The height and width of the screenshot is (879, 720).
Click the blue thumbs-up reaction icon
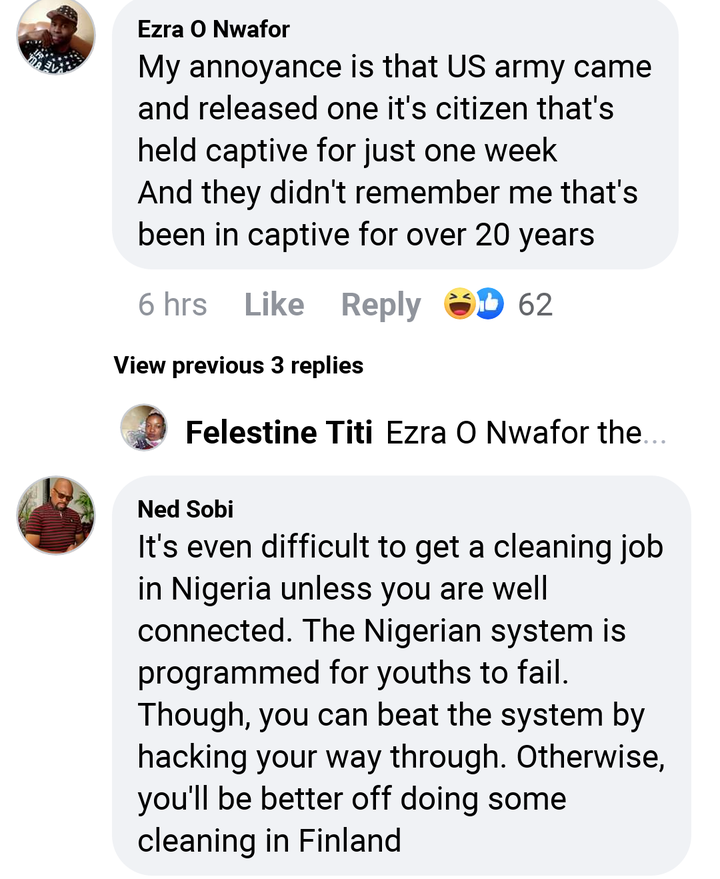click(x=489, y=304)
